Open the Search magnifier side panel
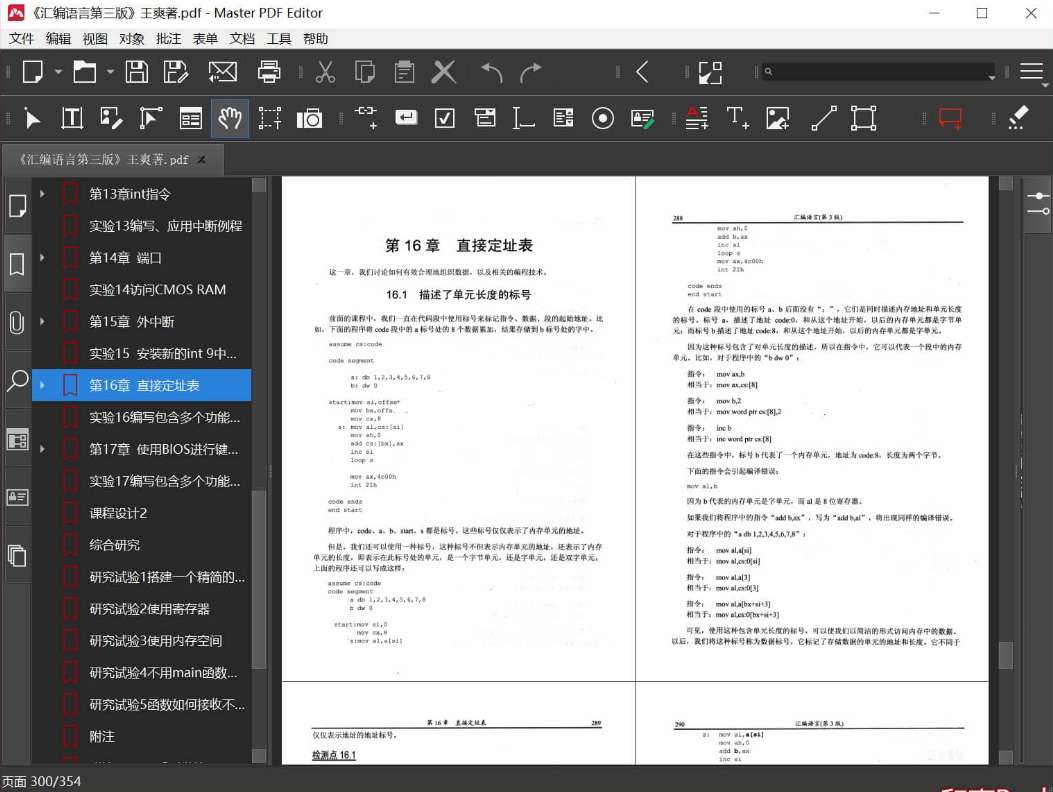The height and width of the screenshot is (792, 1053). pyautogui.click(x=17, y=380)
